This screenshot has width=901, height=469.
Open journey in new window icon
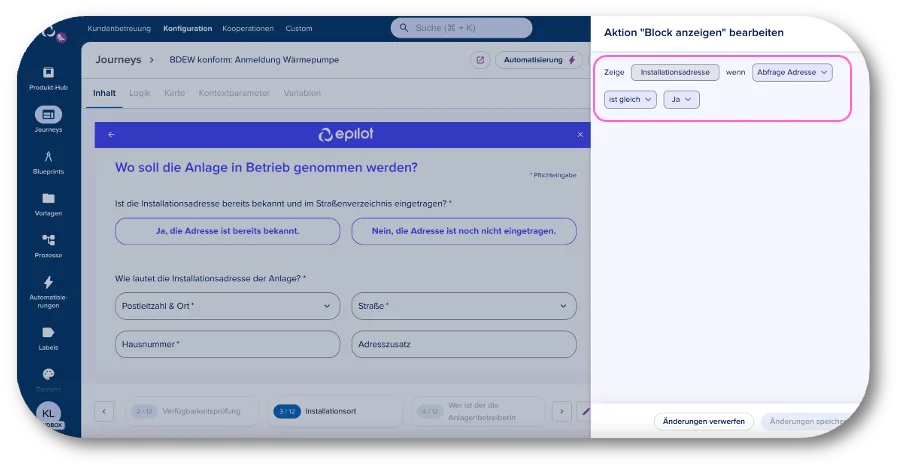coord(480,60)
